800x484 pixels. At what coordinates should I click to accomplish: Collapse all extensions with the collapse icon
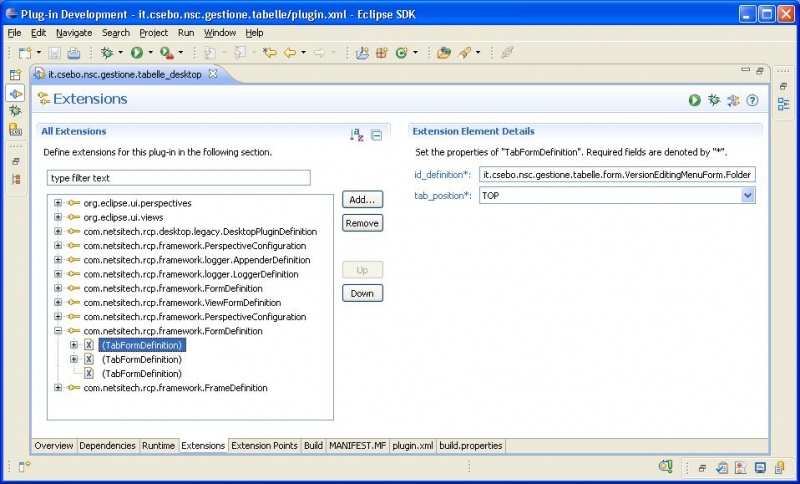(x=377, y=135)
